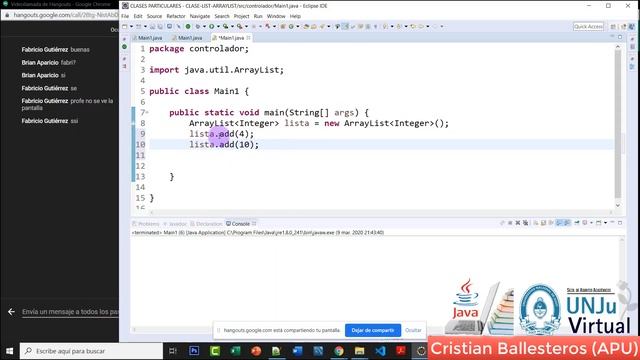Image resolution: width=640 pixels, height=360 pixels.
Task: Click 'lista.add(10);' on code line 10
Action: coord(224,144)
